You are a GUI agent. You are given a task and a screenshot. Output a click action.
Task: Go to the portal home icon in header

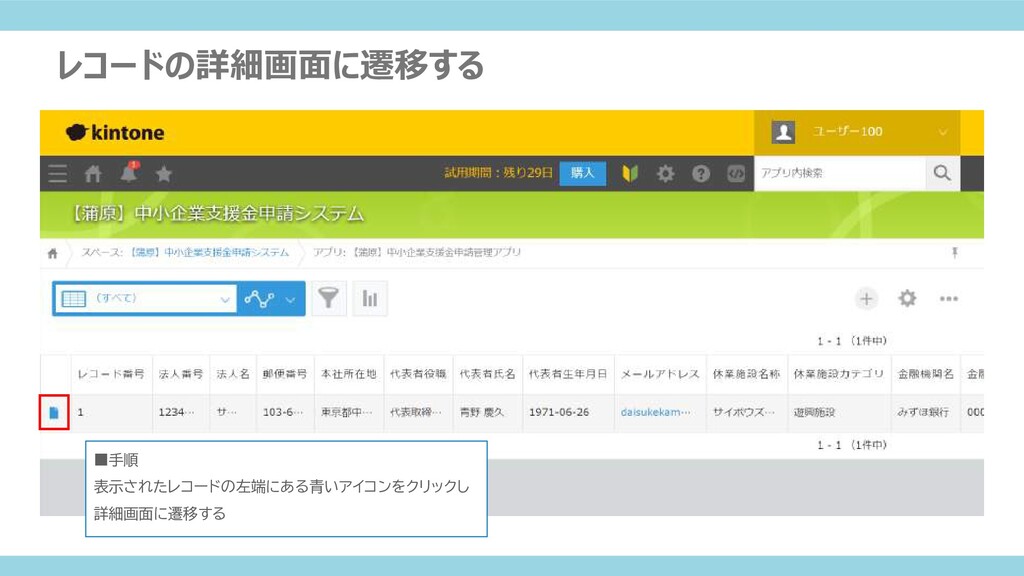pos(93,174)
